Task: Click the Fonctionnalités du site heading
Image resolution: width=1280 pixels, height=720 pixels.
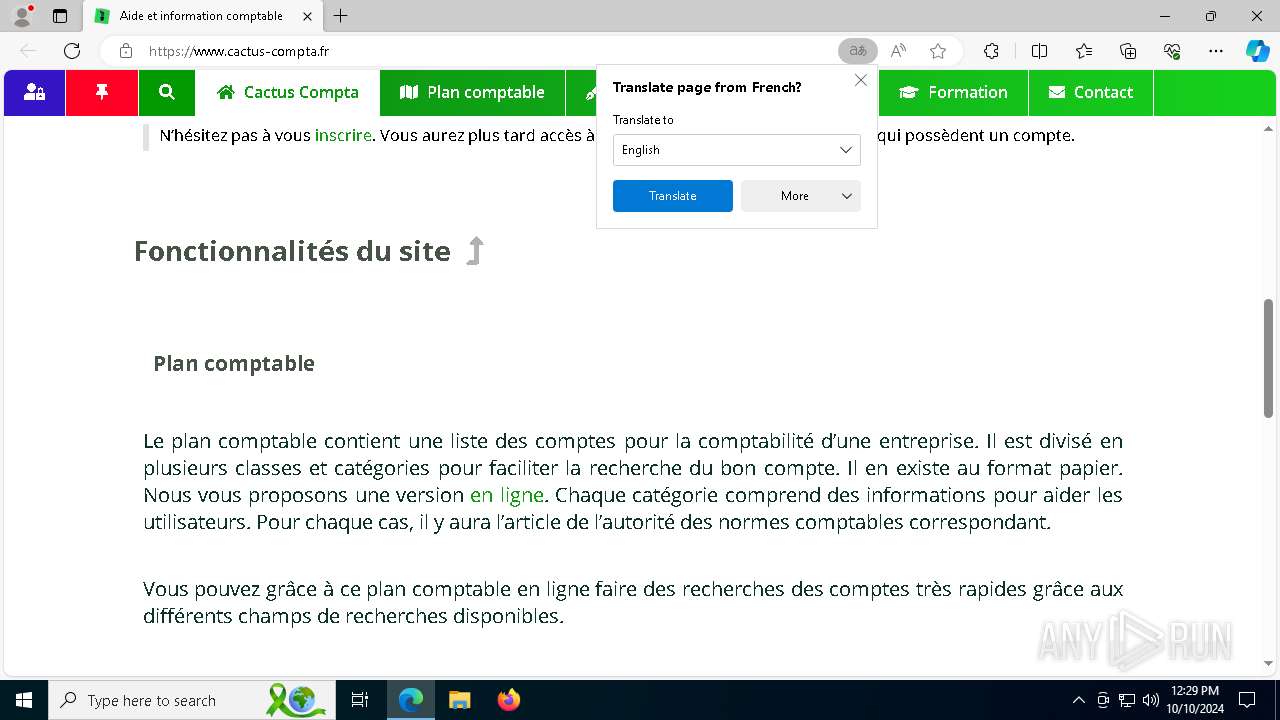Action: click(x=292, y=251)
